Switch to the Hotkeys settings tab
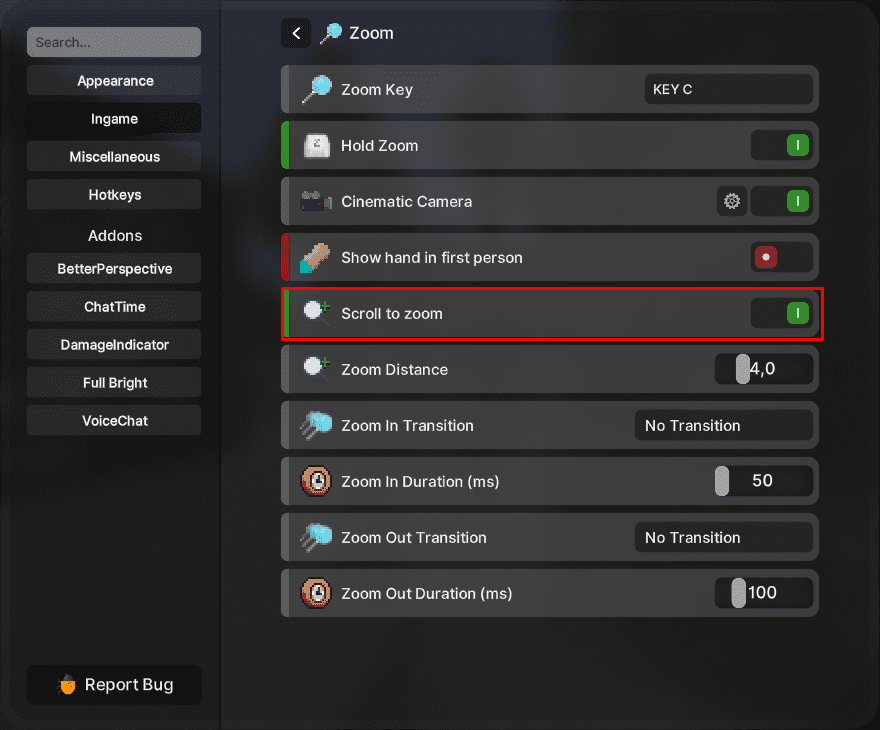Screen dimensions: 880x730 tap(113, 194)
